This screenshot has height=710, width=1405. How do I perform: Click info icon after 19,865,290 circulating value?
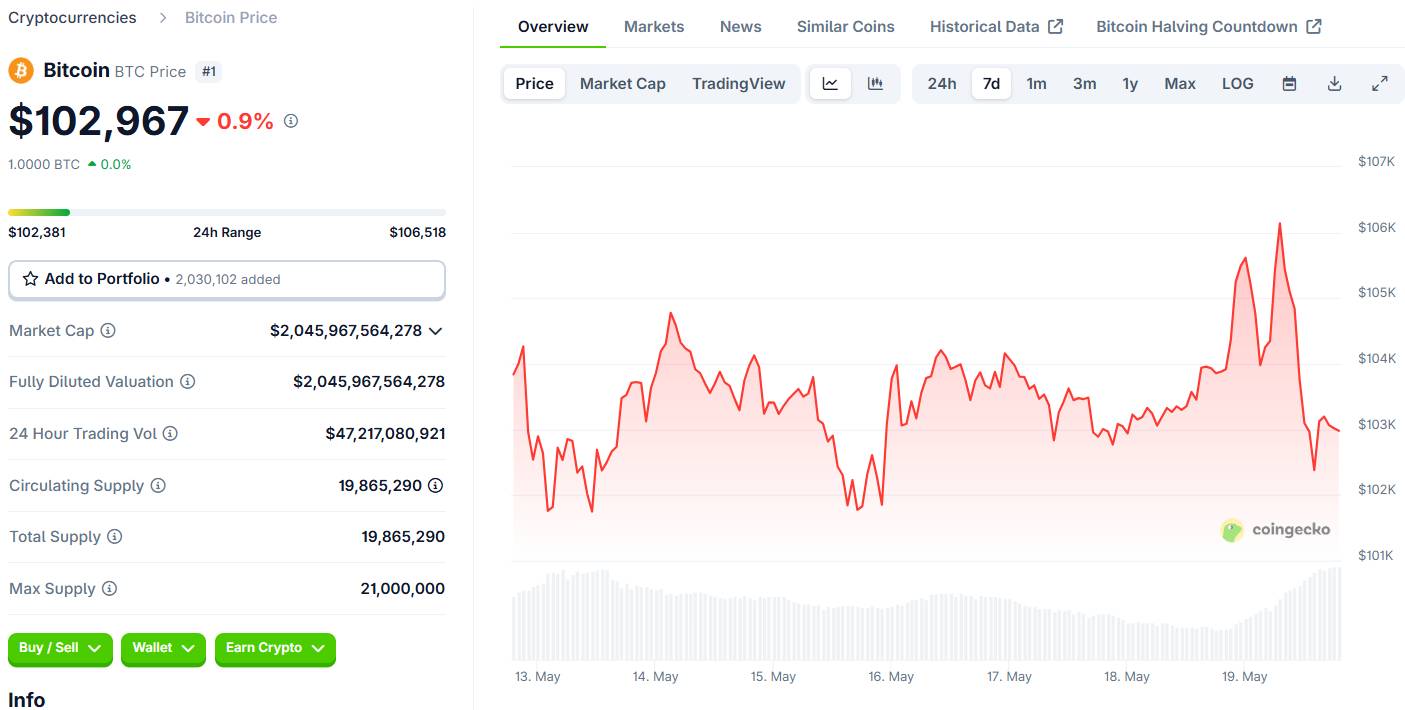[436, 486]
